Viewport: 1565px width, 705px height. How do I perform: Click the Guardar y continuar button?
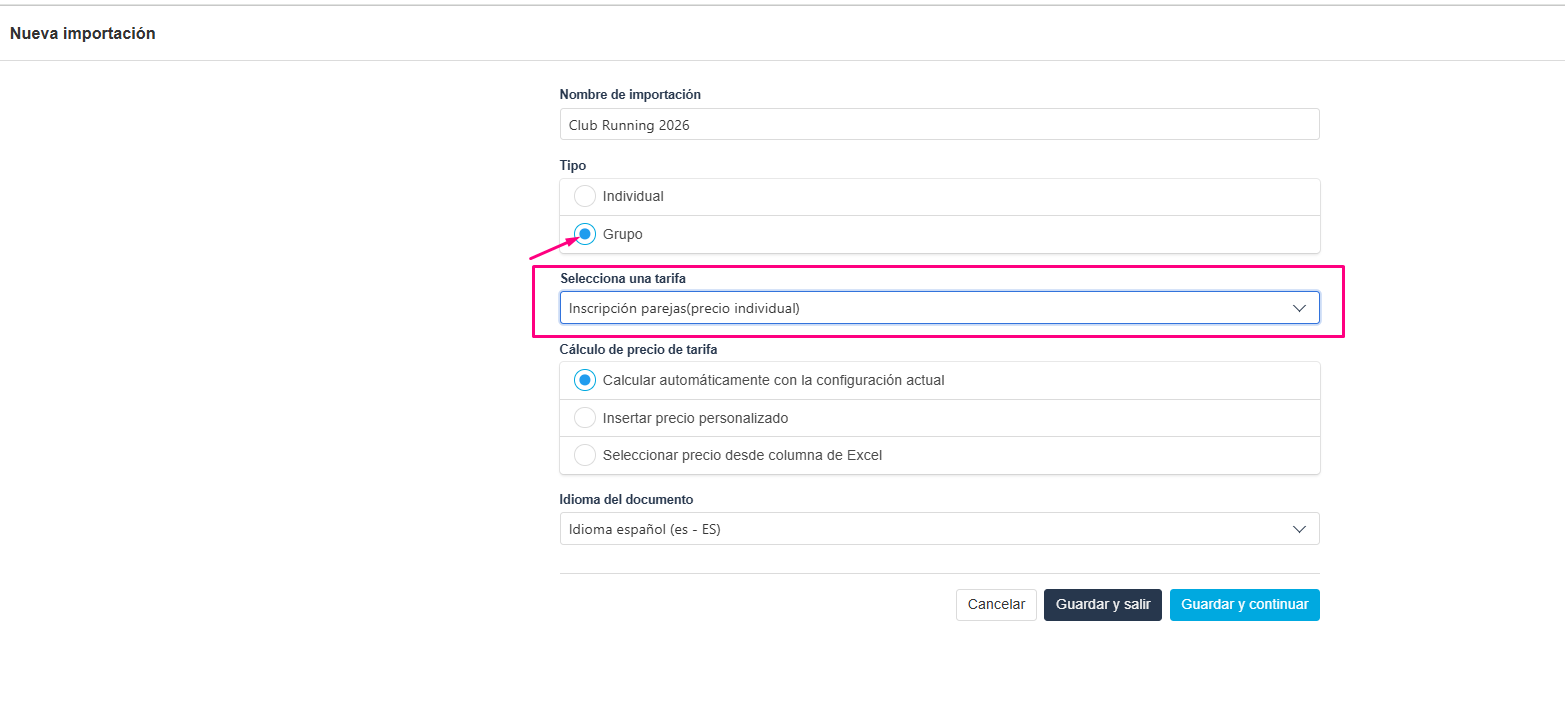pyautogui.click(x=1244, y=605)
